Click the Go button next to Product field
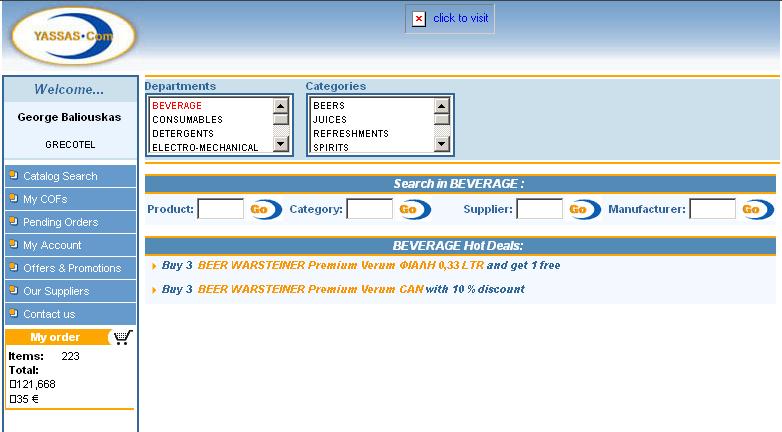The height and width of the screenshot is (432, 782). [265, 209]
